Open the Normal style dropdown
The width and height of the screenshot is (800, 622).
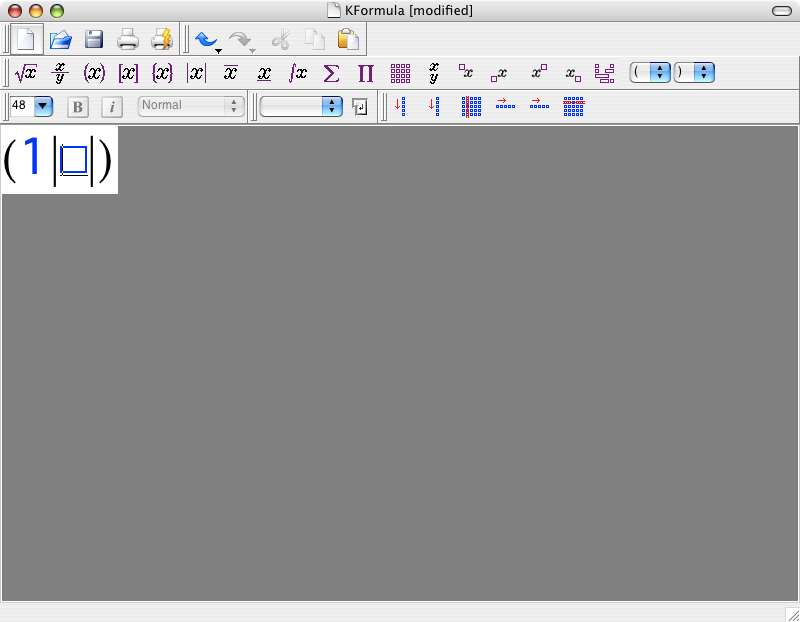(x=191, y=106)
